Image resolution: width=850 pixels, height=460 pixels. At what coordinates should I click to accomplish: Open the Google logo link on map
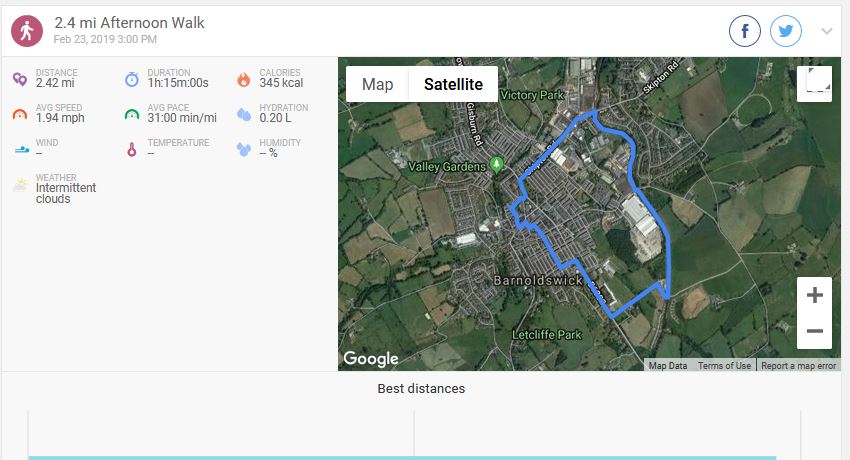tap(370, 359)
